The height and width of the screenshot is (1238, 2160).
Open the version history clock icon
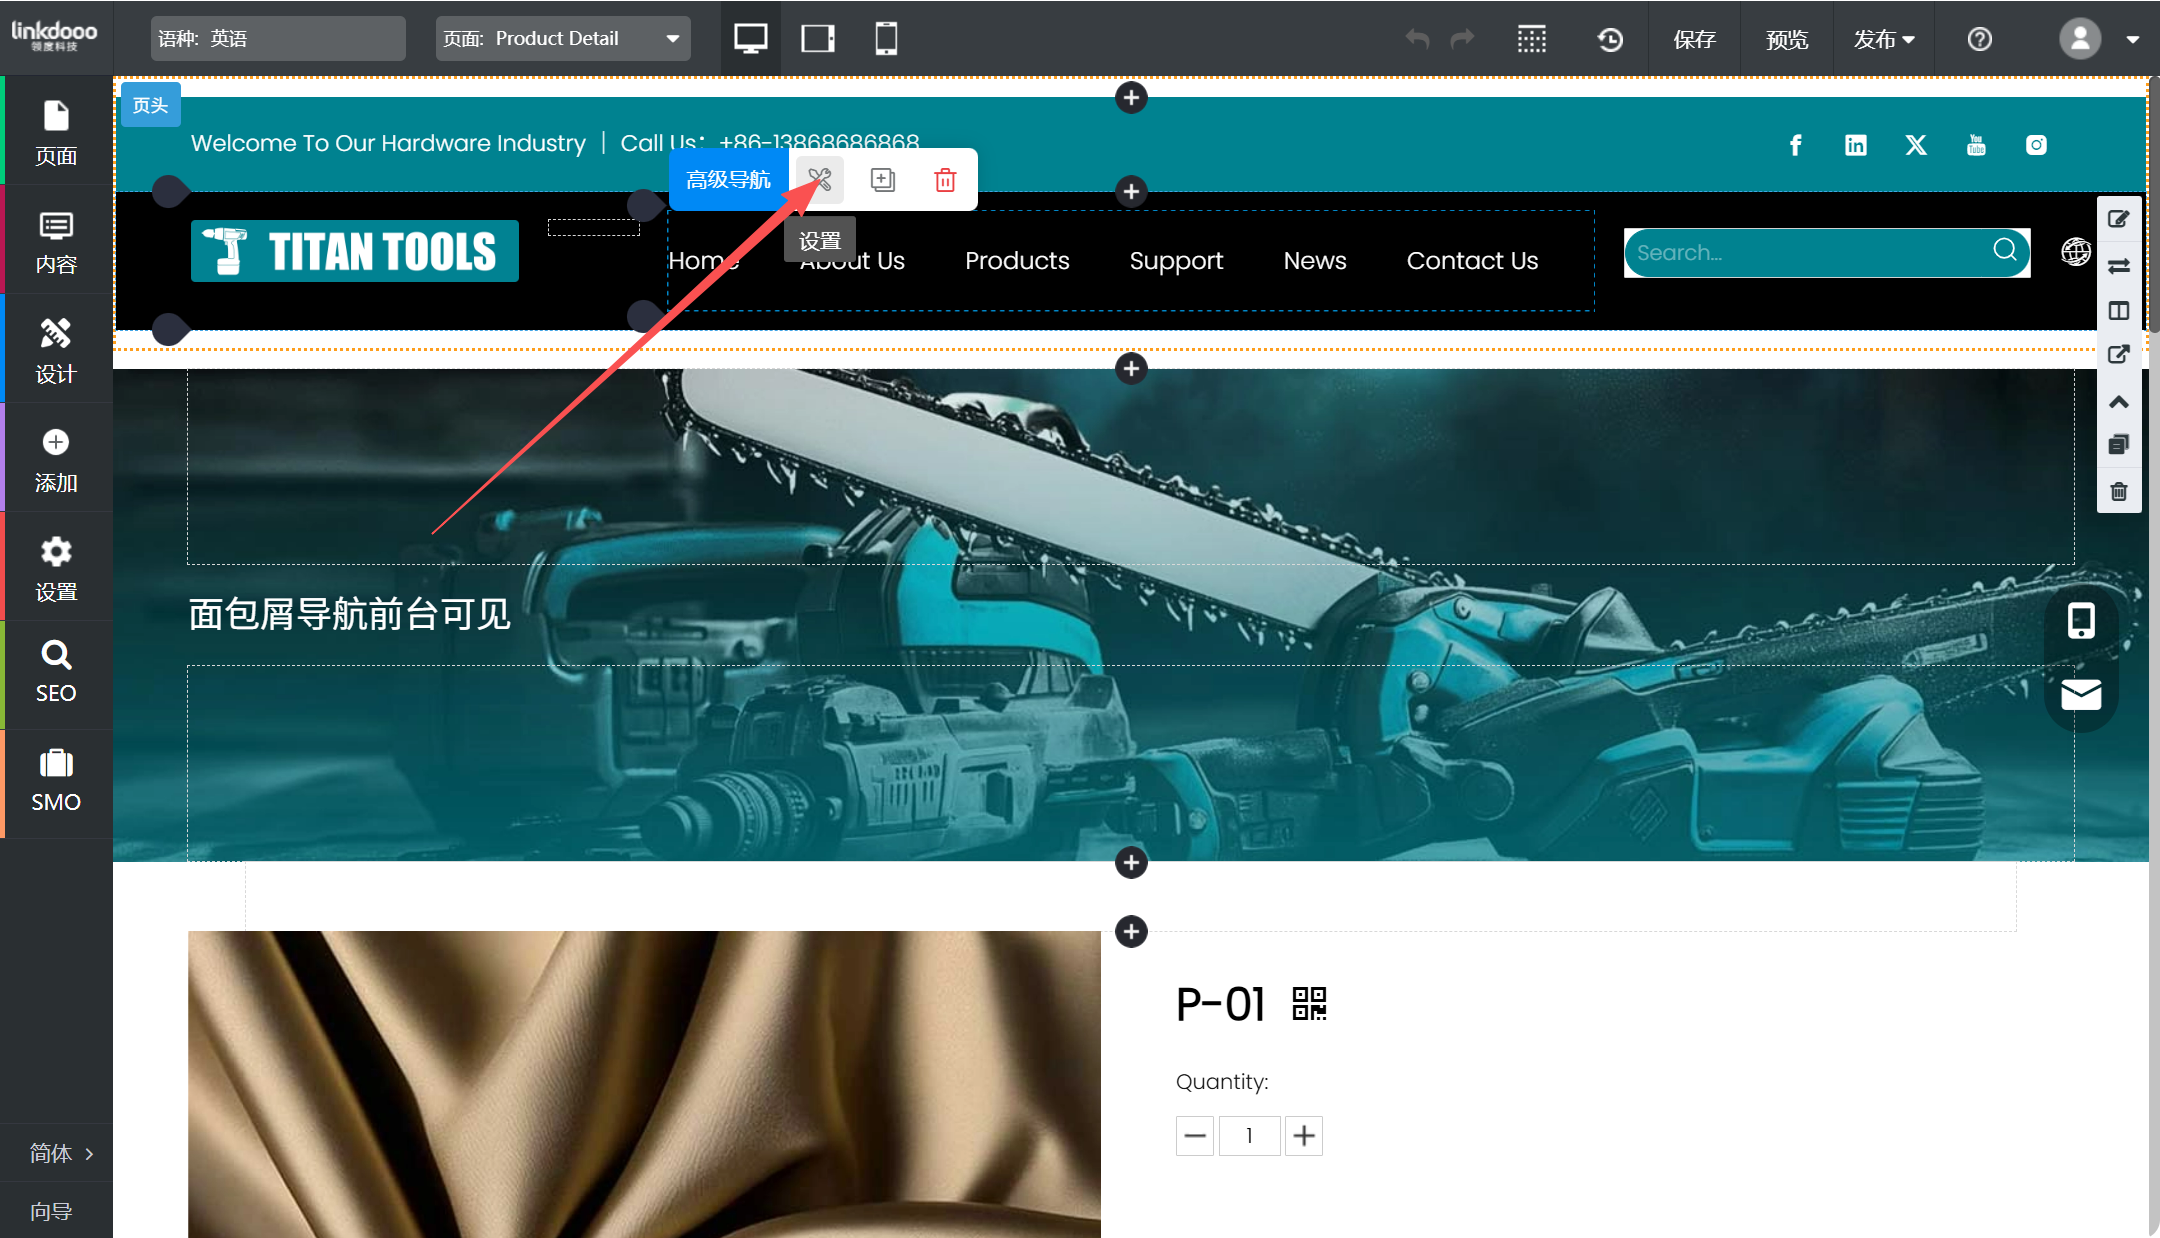[x=1610, y=39]
